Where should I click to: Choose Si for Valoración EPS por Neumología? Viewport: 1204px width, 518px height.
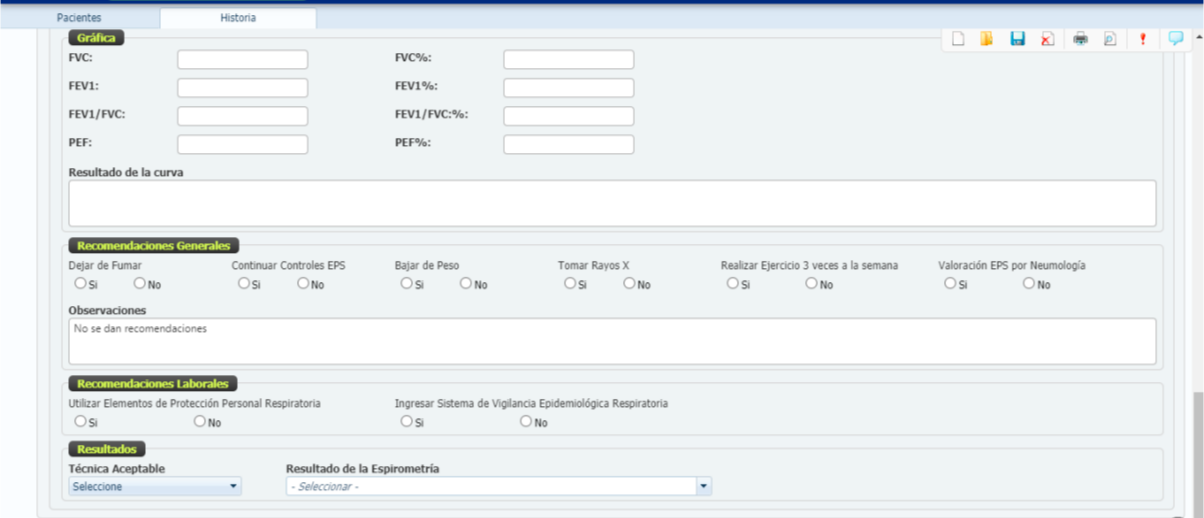pos(949,284)
